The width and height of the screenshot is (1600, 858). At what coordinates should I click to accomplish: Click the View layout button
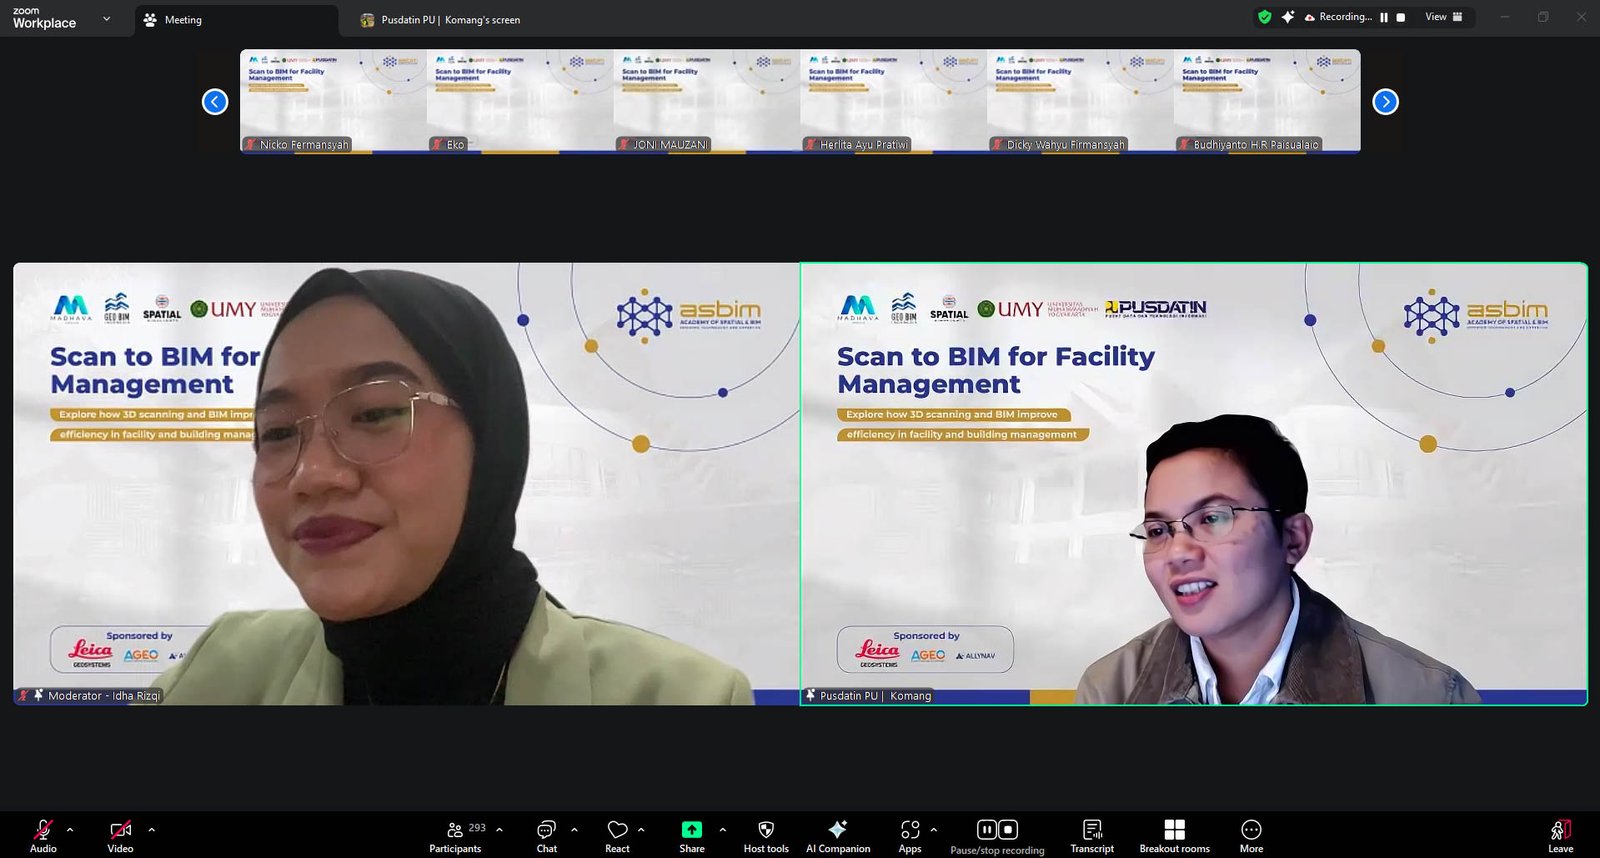(1443, 17)
